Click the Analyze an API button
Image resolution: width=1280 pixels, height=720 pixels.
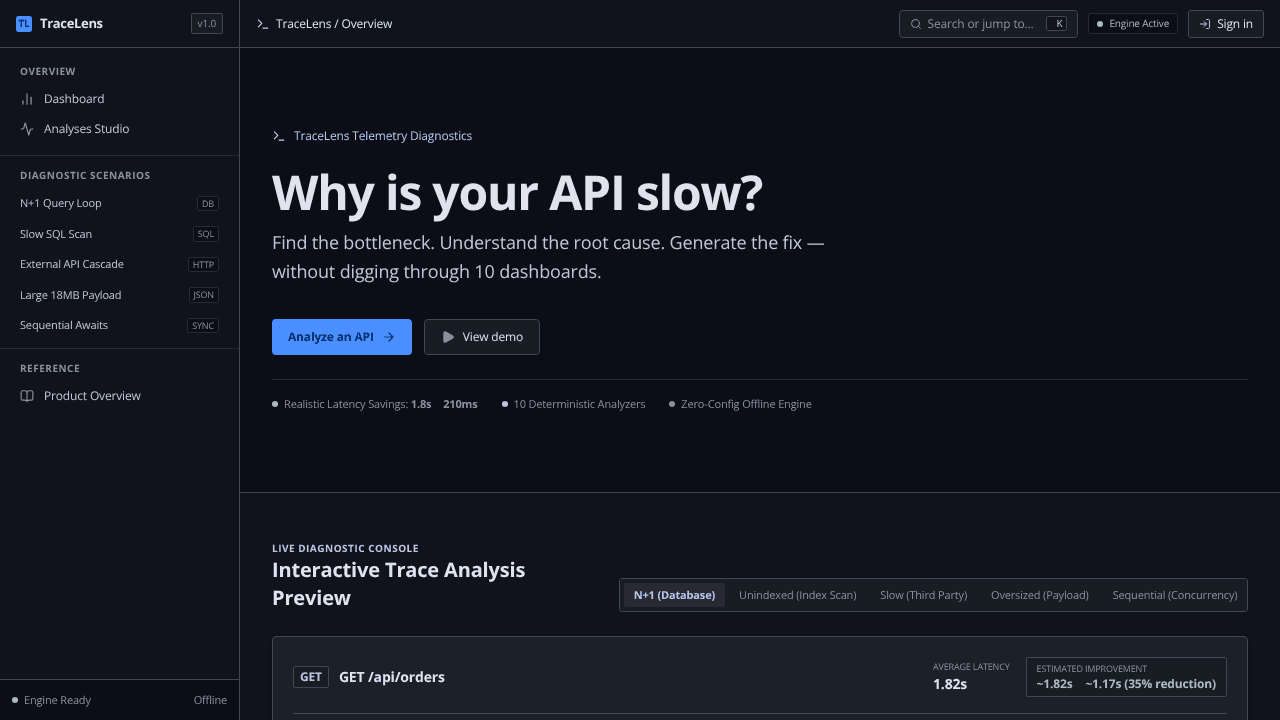tap(342, 337)
